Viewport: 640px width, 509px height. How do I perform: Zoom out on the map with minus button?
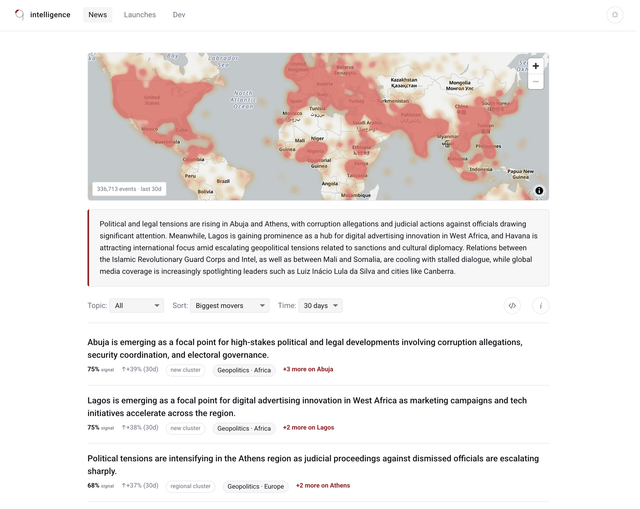coord(536,82)
